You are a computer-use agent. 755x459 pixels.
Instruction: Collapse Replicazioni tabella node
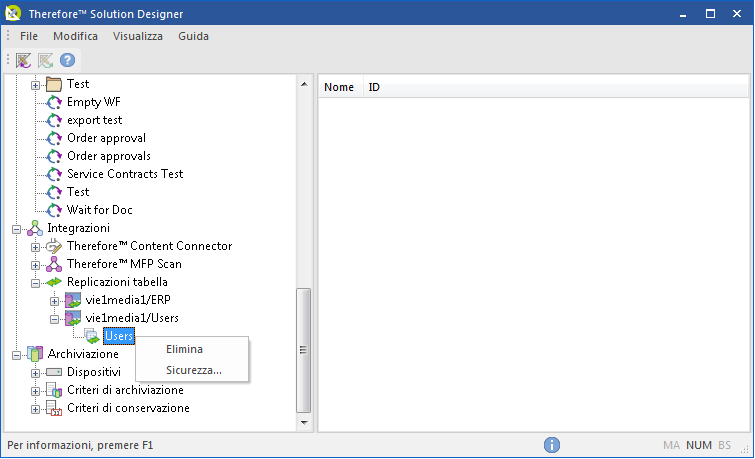[35, 283]
